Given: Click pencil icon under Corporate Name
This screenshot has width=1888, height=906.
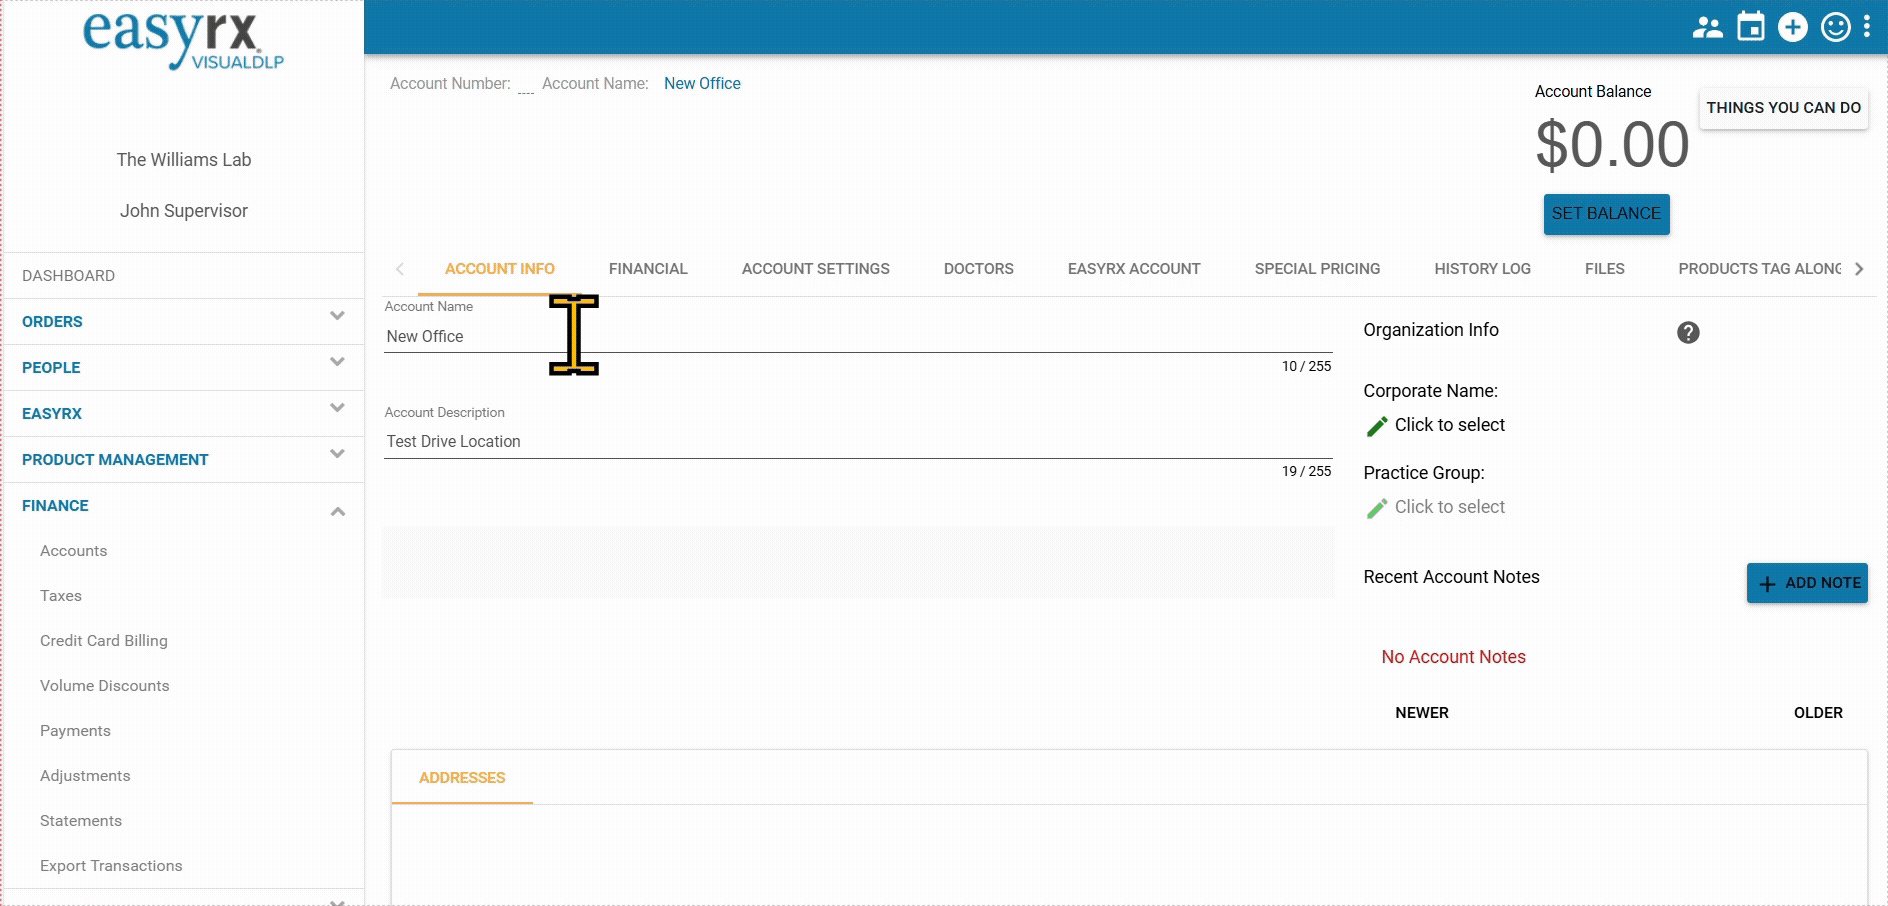Looking at the screenshot, I should pos(1377,426).
